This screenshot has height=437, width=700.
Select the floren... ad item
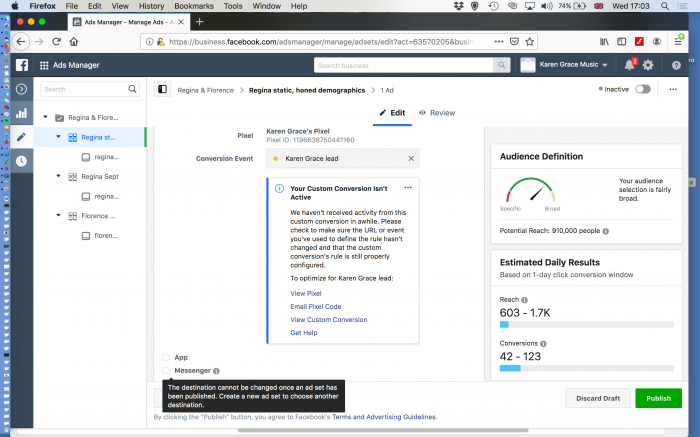point(100,236)
